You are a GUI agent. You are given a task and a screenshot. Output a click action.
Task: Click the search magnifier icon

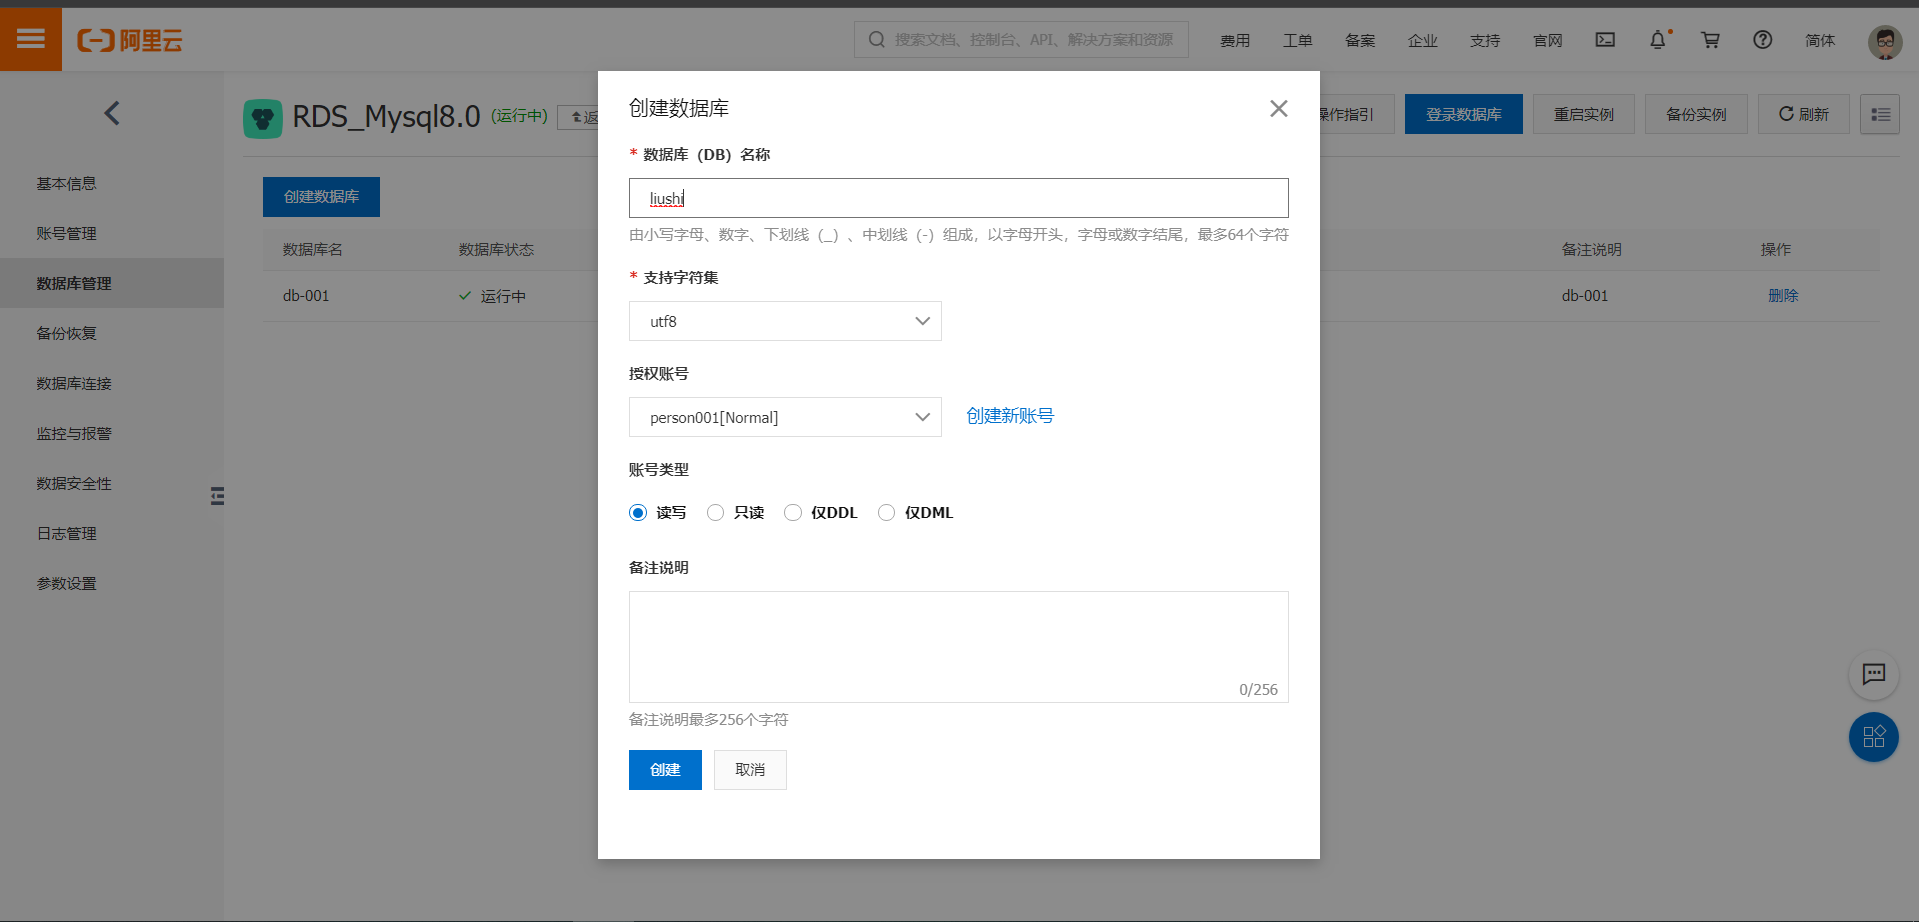pyautogui.click(x=877, y=40)
